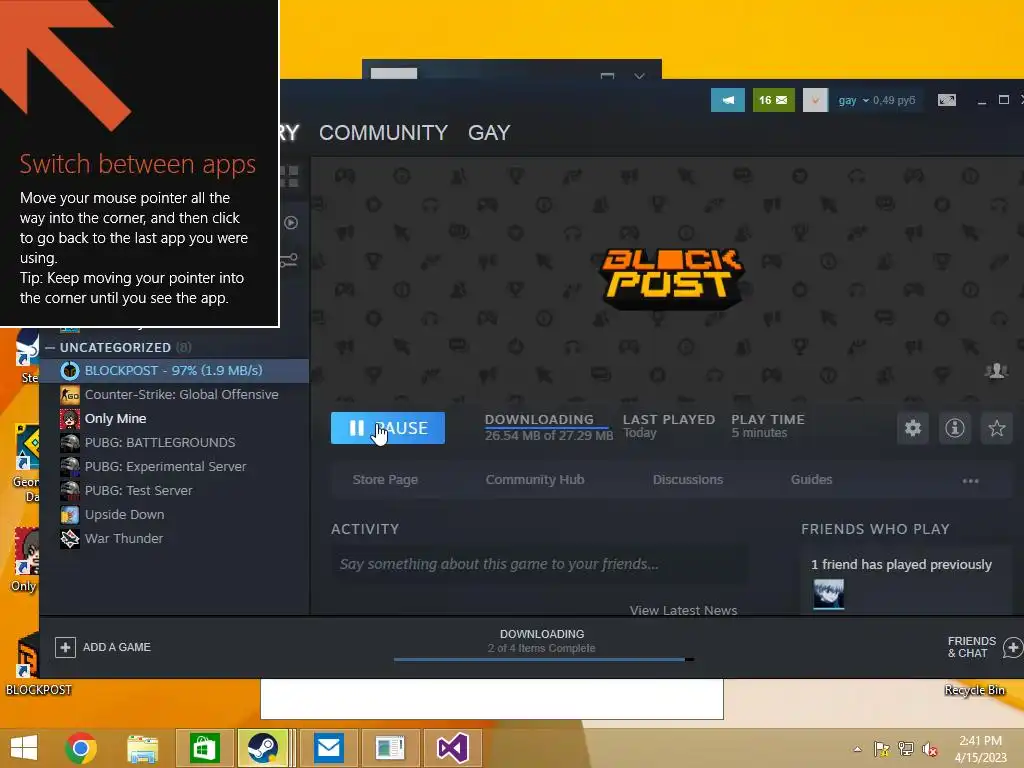The height and width of the screenshot is (768, 1024).
Task: Launch Google Chrome from taskbar
Action: (81, 748)
